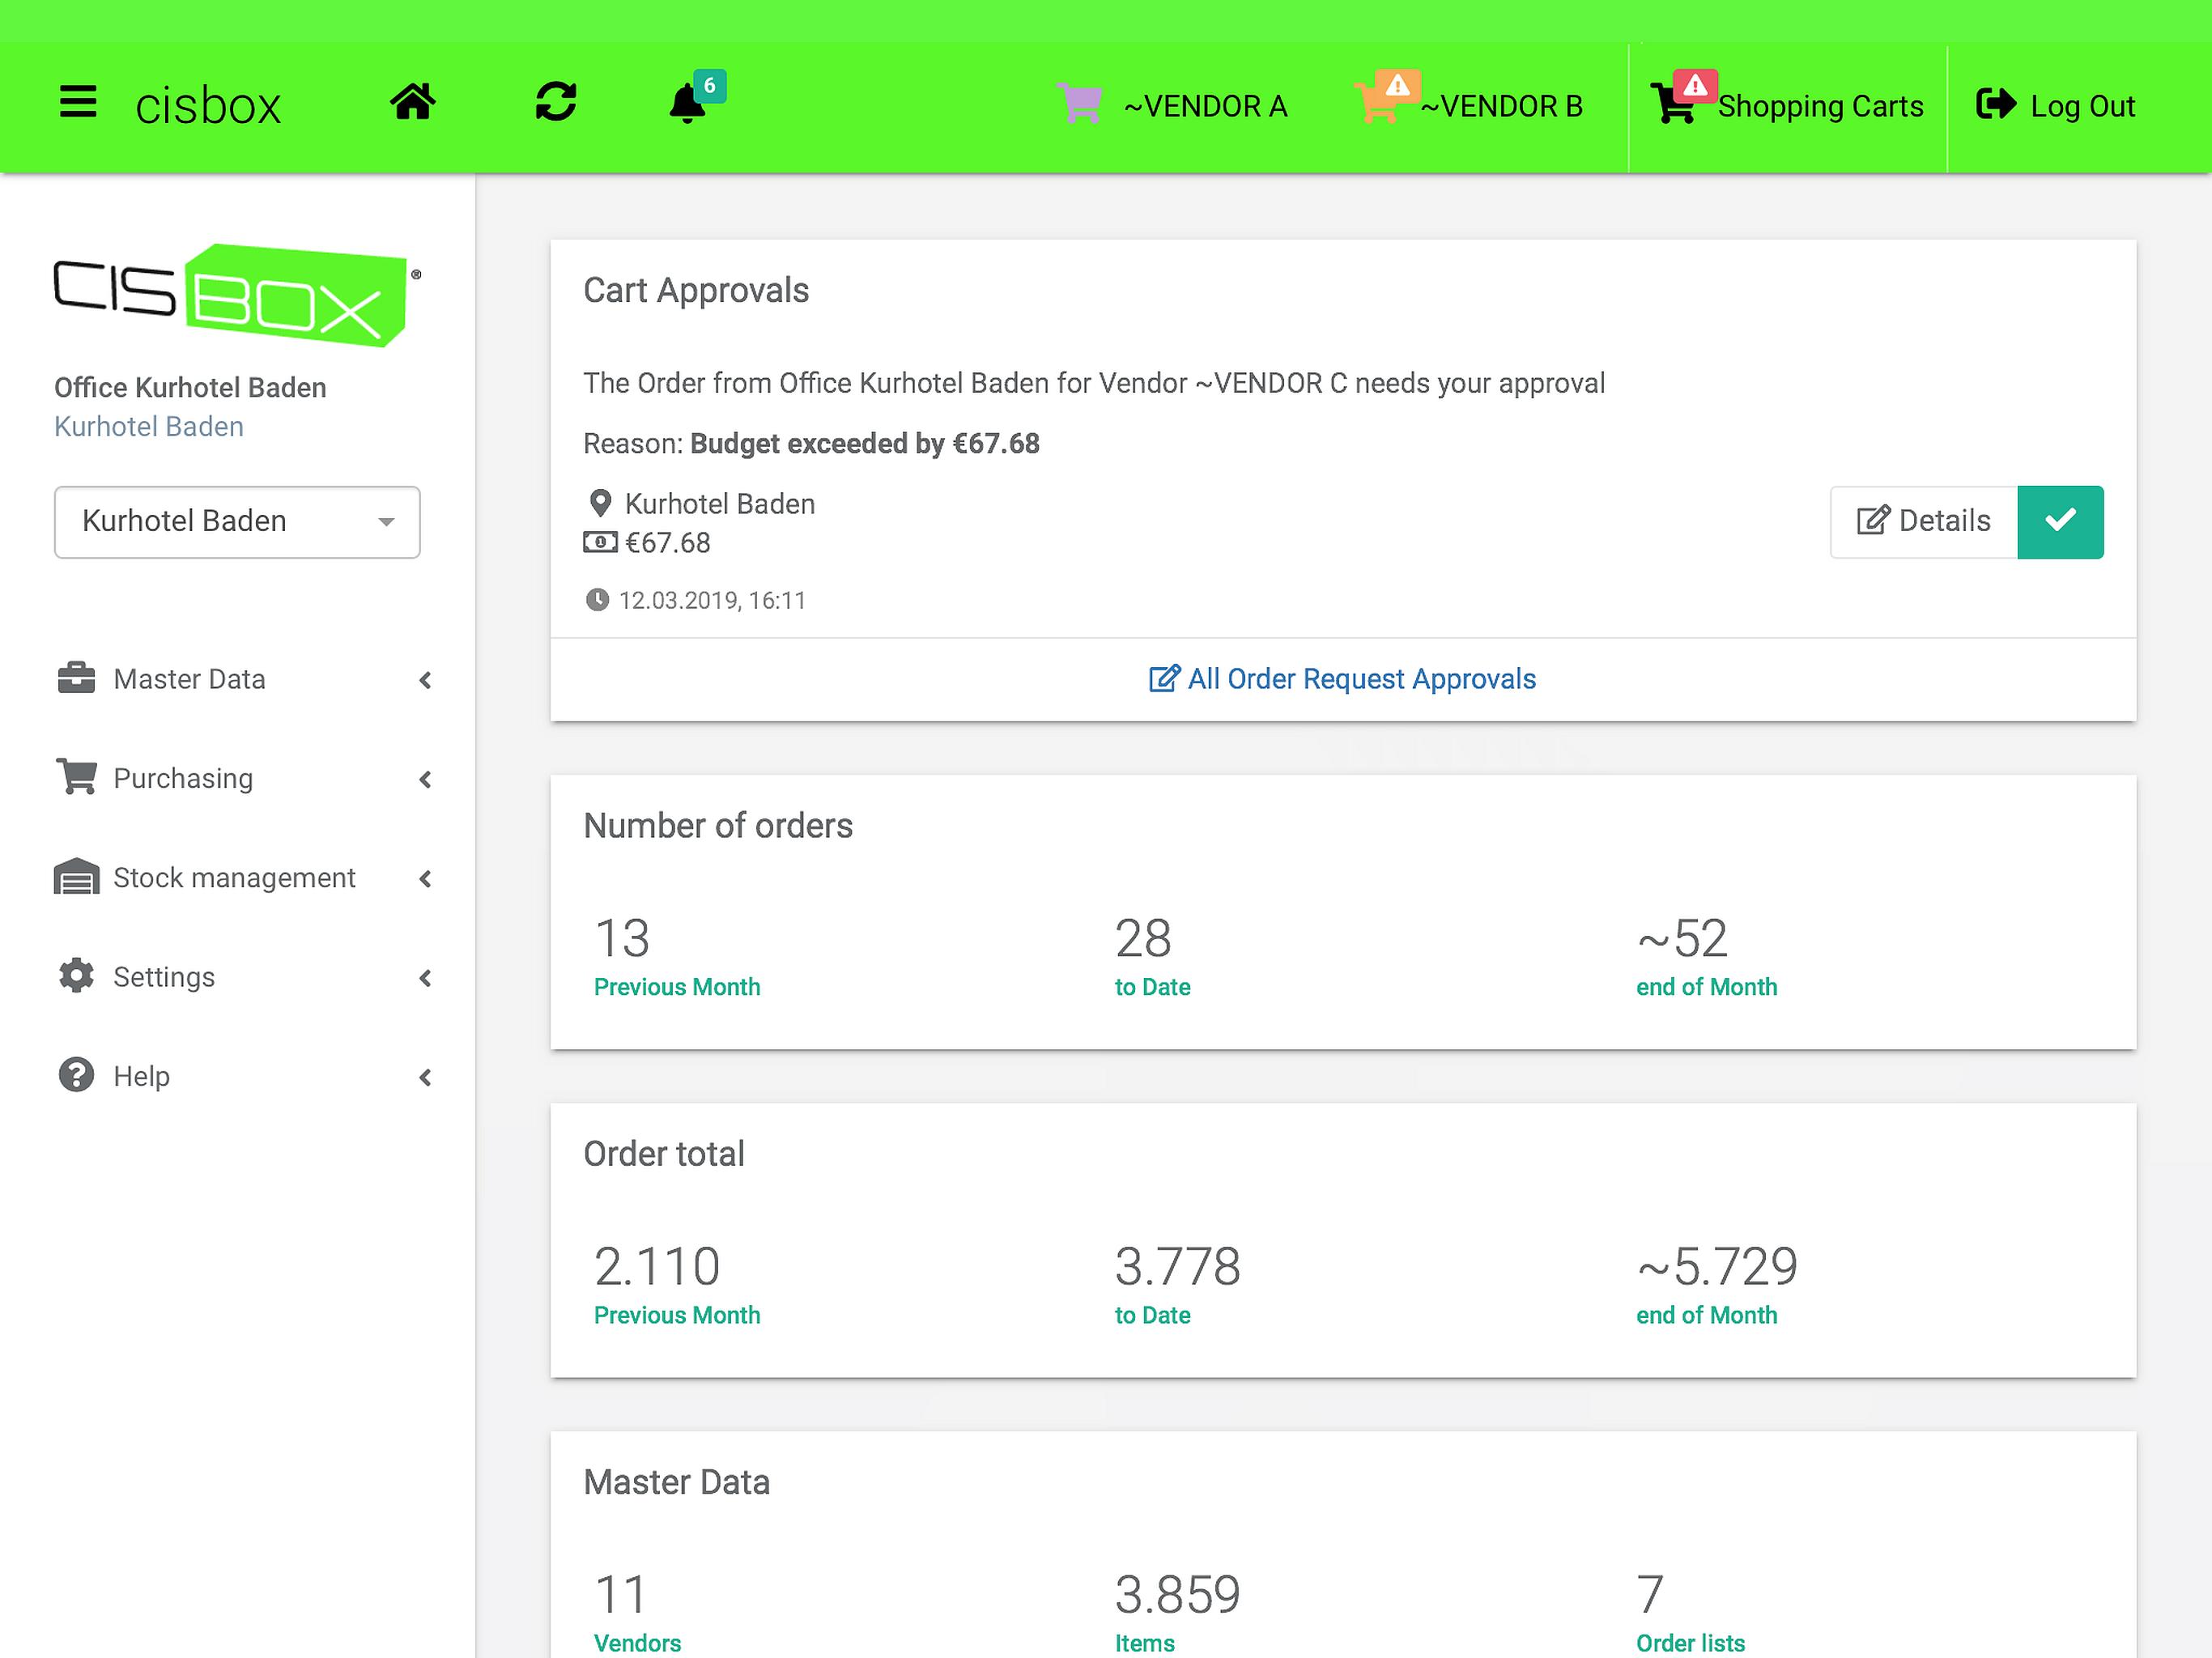Open the hamburger menu icon
The image size is (2212, 1658).
coord(78,103)
